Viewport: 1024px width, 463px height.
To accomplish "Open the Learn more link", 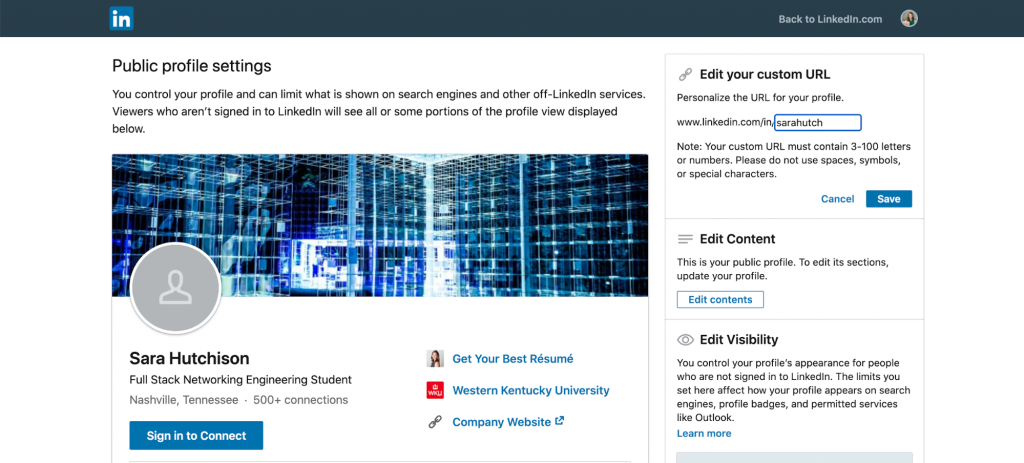I will pos(704,434).
